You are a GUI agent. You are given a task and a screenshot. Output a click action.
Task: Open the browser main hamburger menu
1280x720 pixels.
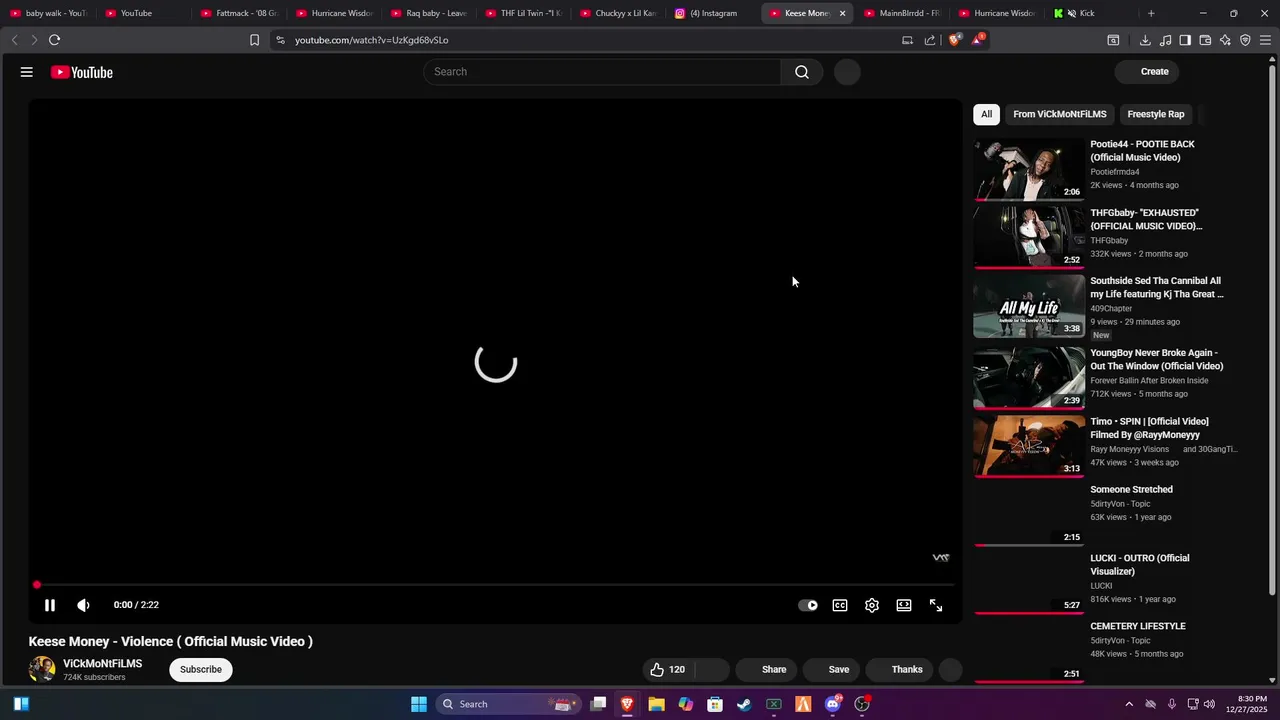(x=1265, y=40)
